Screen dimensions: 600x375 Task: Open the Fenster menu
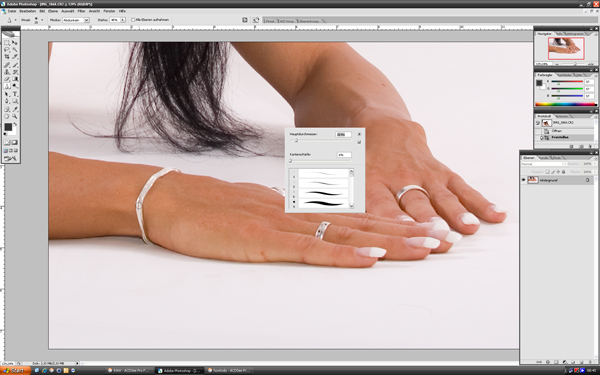(x=109, y=11)
